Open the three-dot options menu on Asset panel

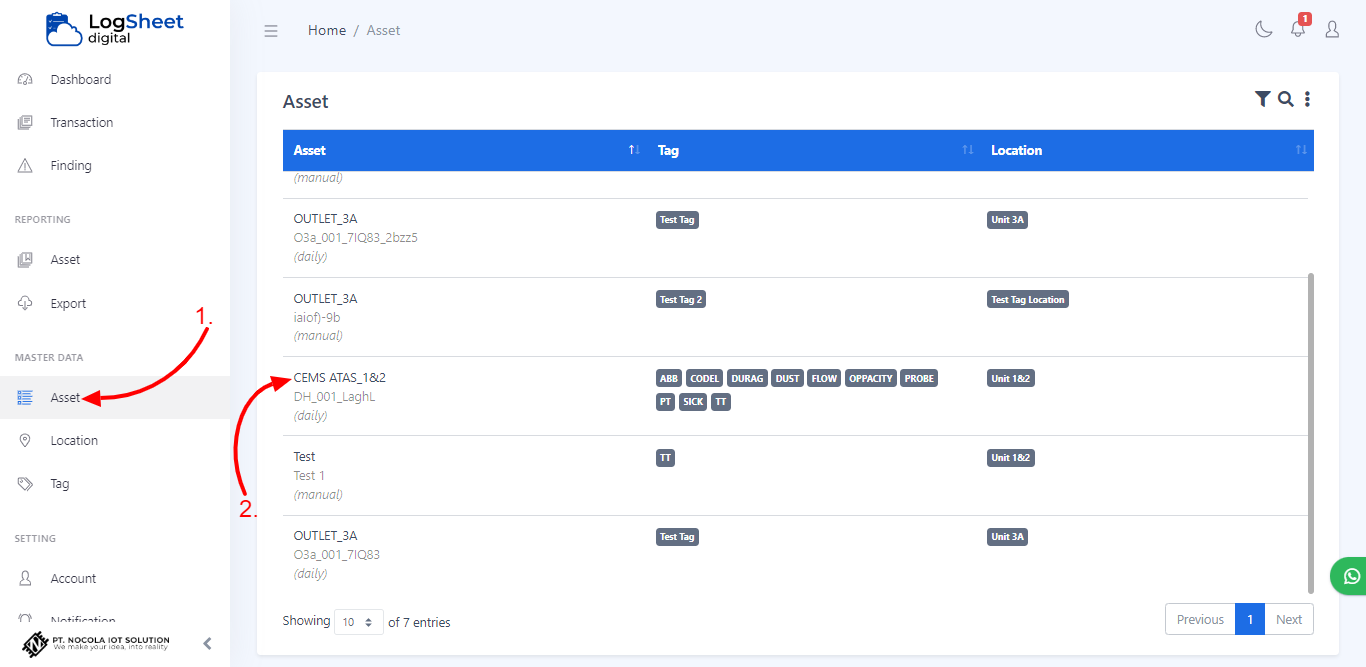1307,99
